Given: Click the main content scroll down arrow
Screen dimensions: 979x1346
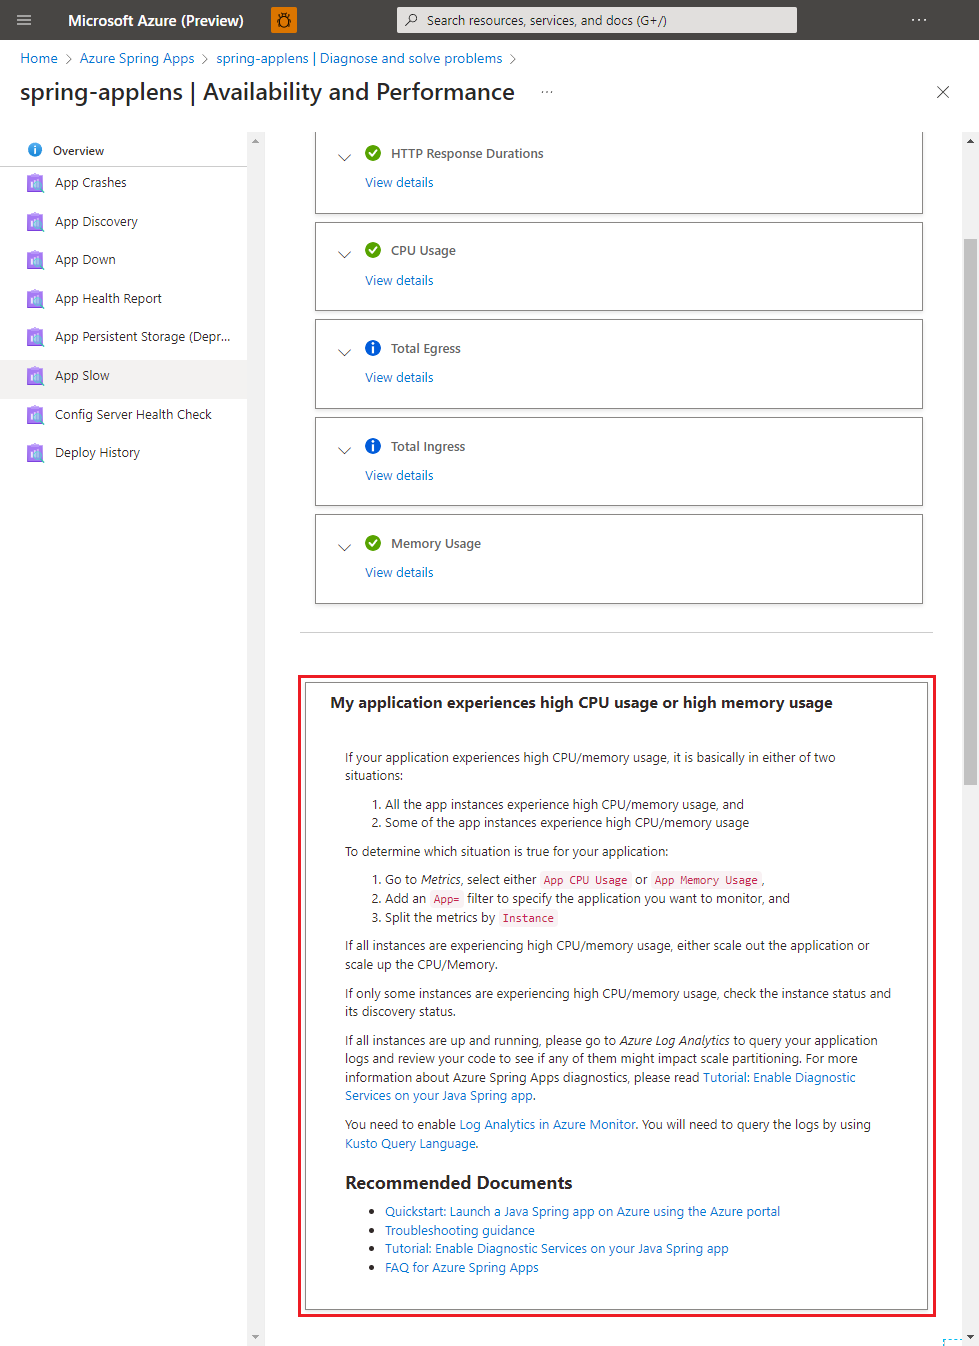Looking at the screenshot, I should (x=970, y=1337).
